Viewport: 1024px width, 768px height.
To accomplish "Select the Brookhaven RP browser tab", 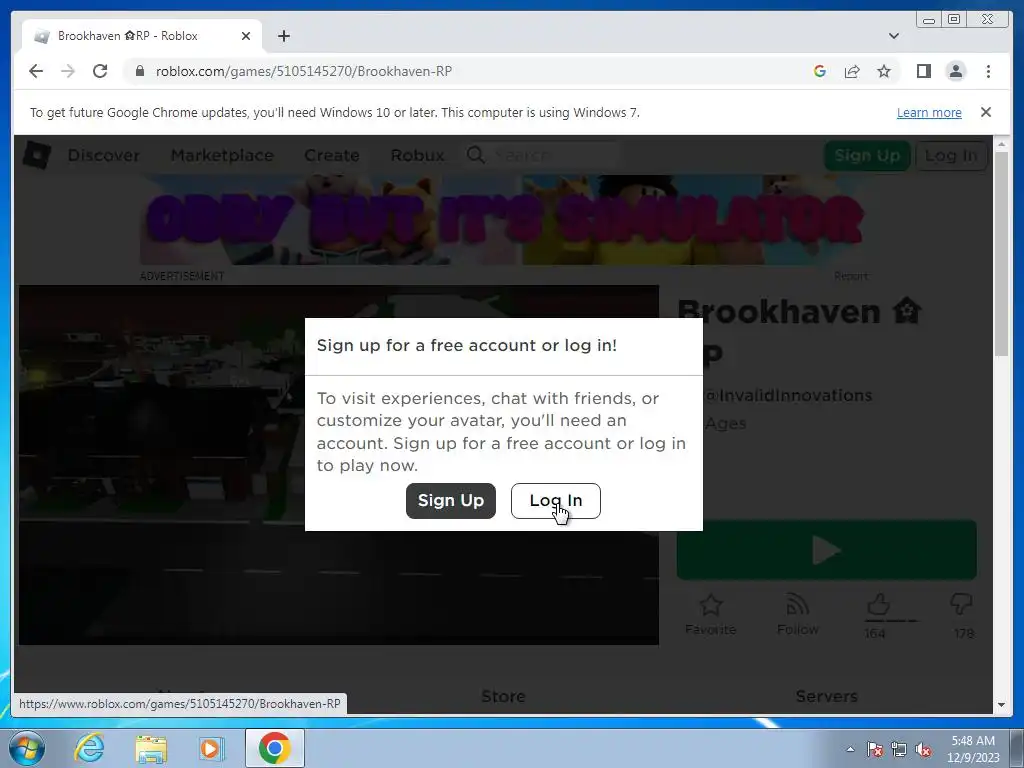I will (142, 36).
